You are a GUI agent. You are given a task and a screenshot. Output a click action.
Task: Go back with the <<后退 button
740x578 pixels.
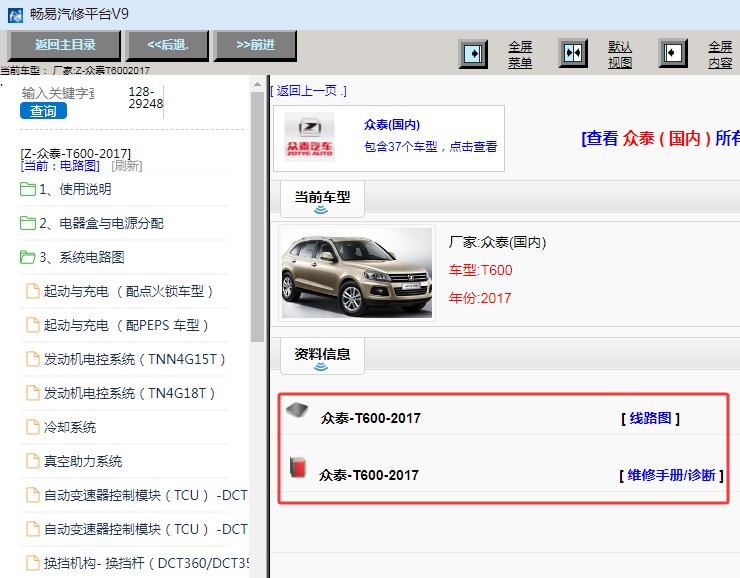coord(168,45)
